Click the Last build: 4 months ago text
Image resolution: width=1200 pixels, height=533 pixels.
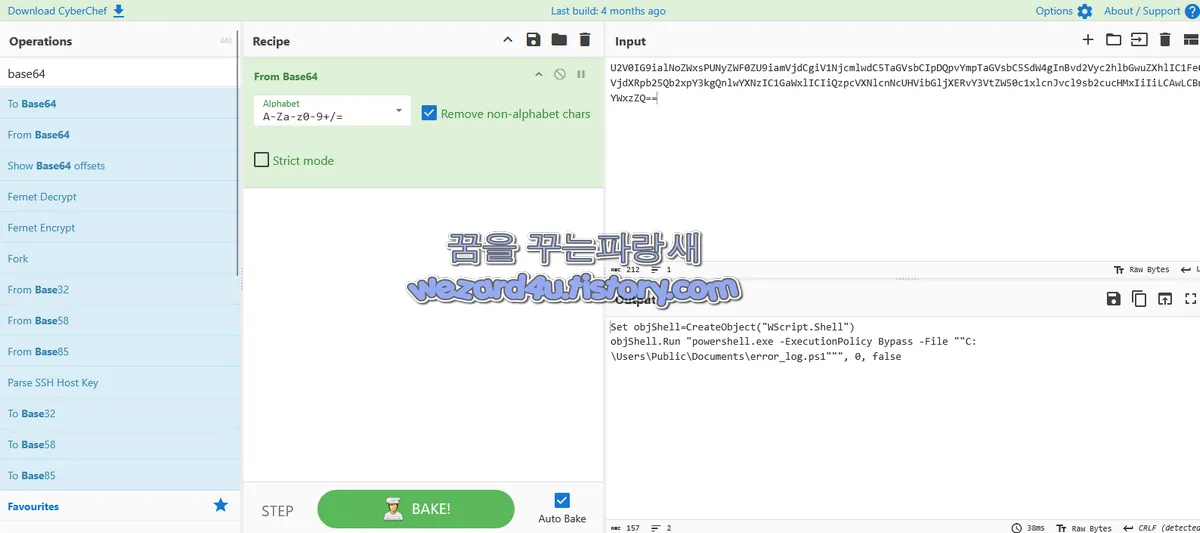608,11
